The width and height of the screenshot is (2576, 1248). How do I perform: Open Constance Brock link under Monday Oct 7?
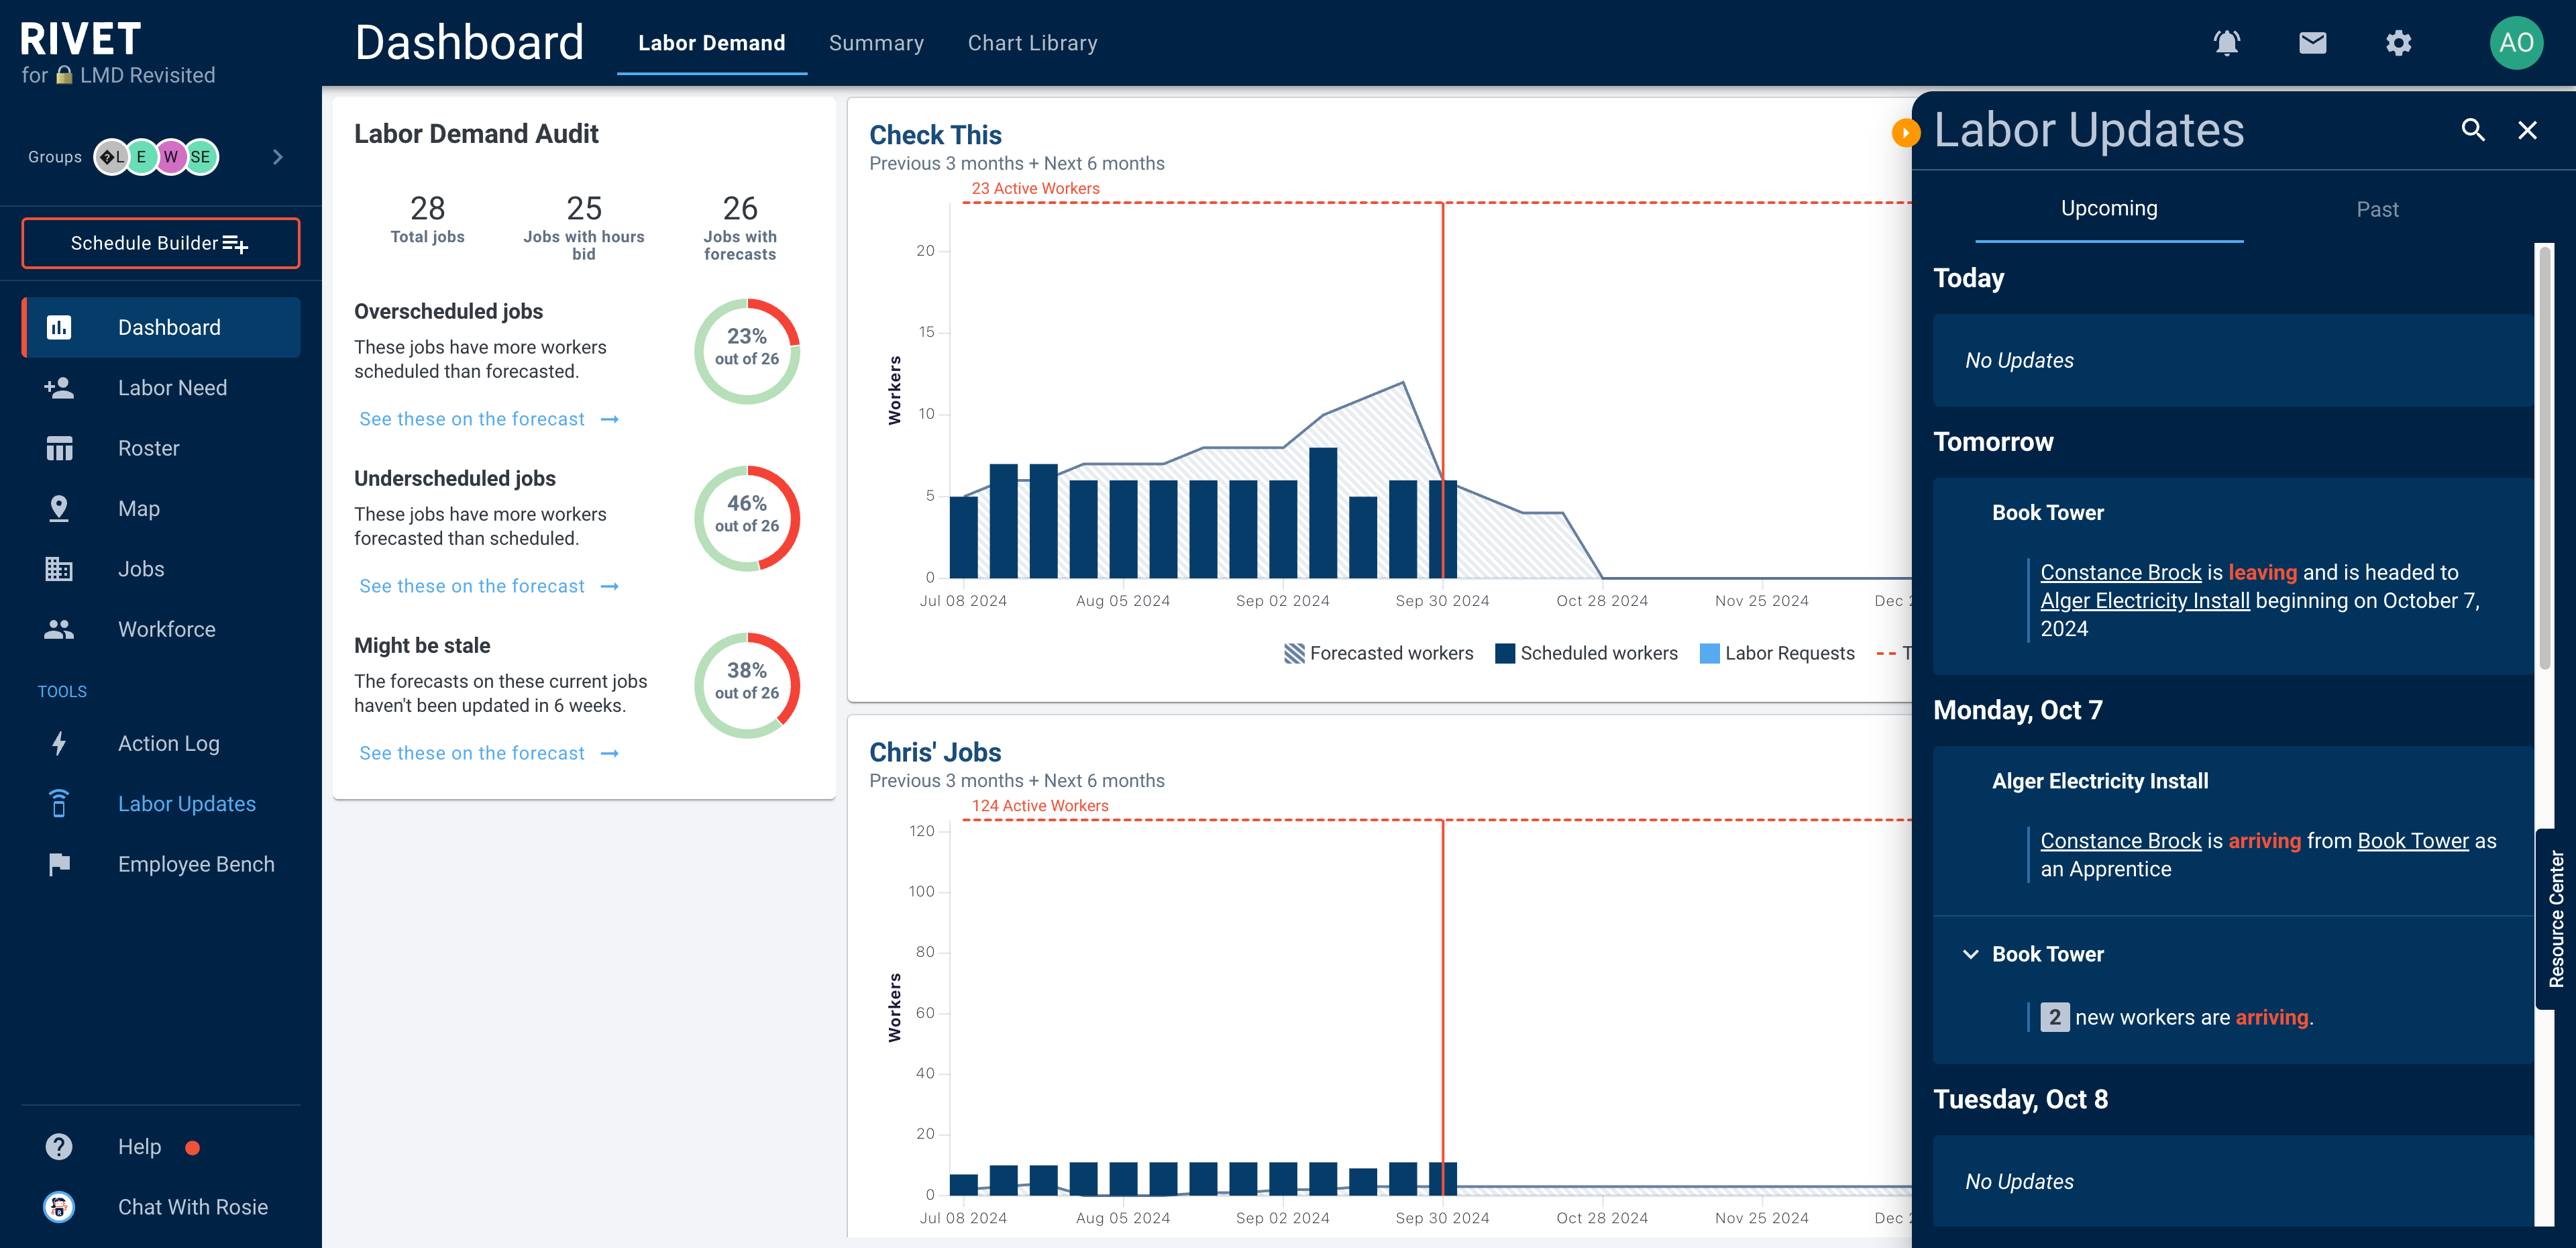[2120, 840]
